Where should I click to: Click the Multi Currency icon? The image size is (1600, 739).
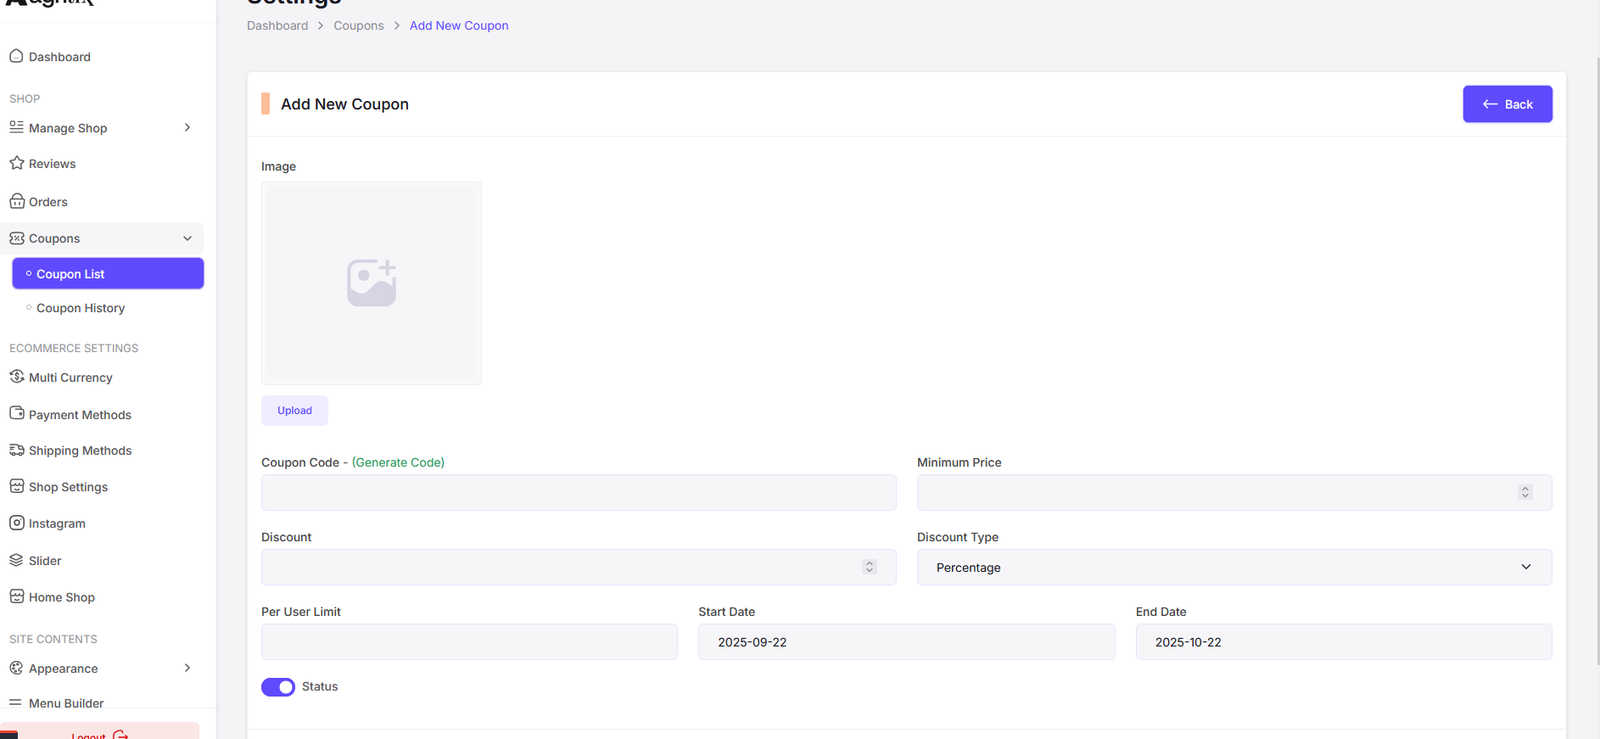coord(16,377)
